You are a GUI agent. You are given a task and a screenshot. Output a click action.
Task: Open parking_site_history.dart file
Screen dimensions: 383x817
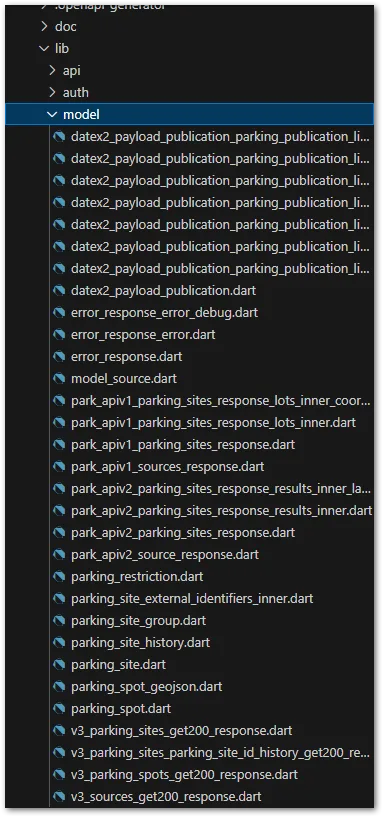tap(141, 642)
